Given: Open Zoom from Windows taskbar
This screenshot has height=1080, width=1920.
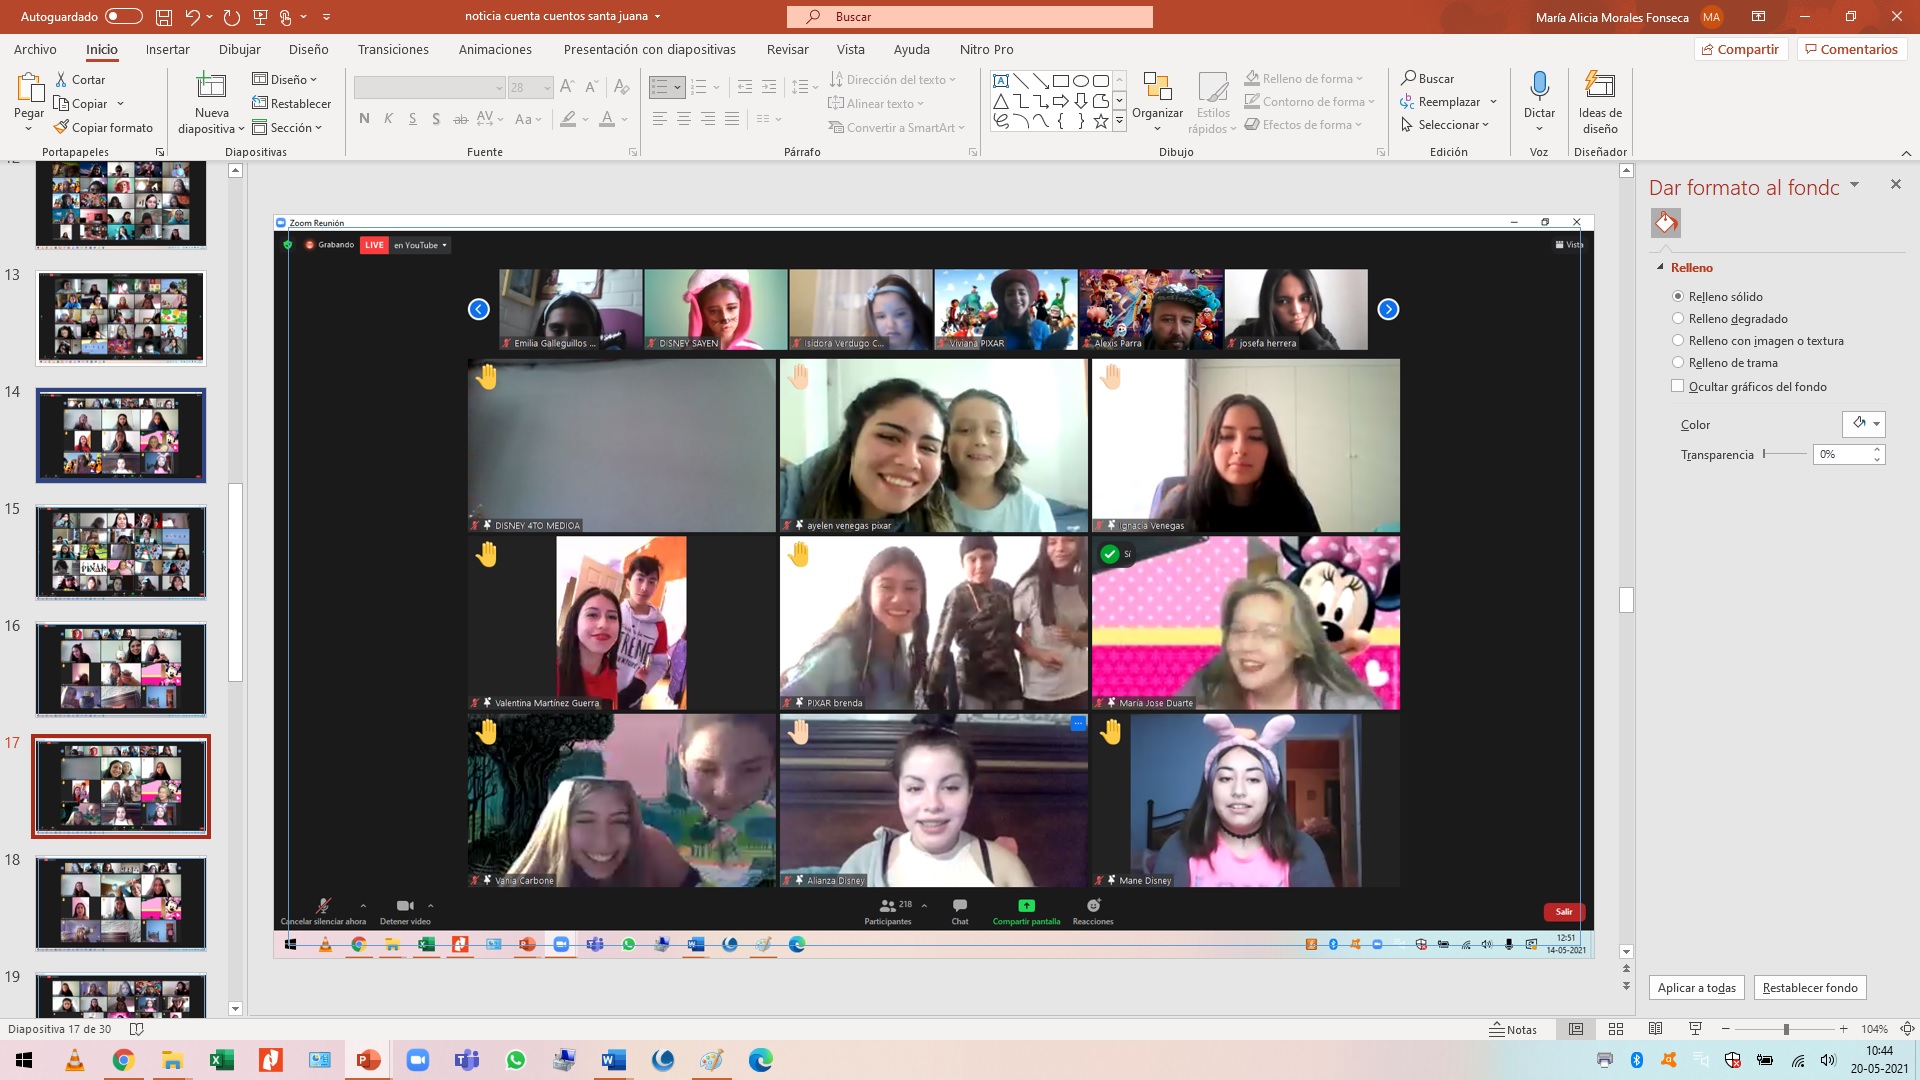Looking at the screenshot, I should click(x=417, y=1060).
